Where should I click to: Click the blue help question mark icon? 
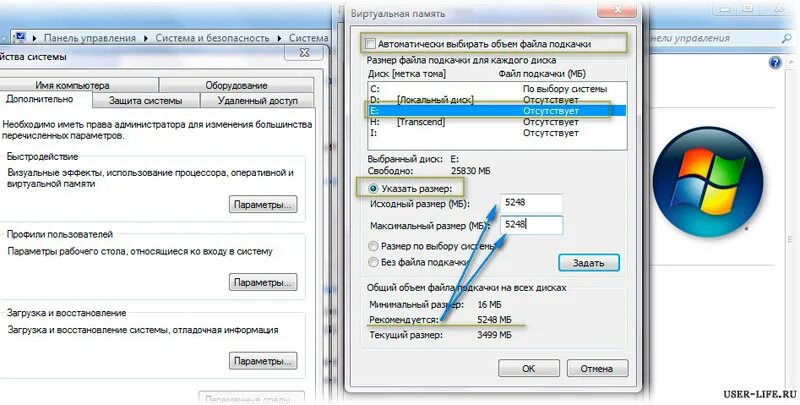click(775, 63)
